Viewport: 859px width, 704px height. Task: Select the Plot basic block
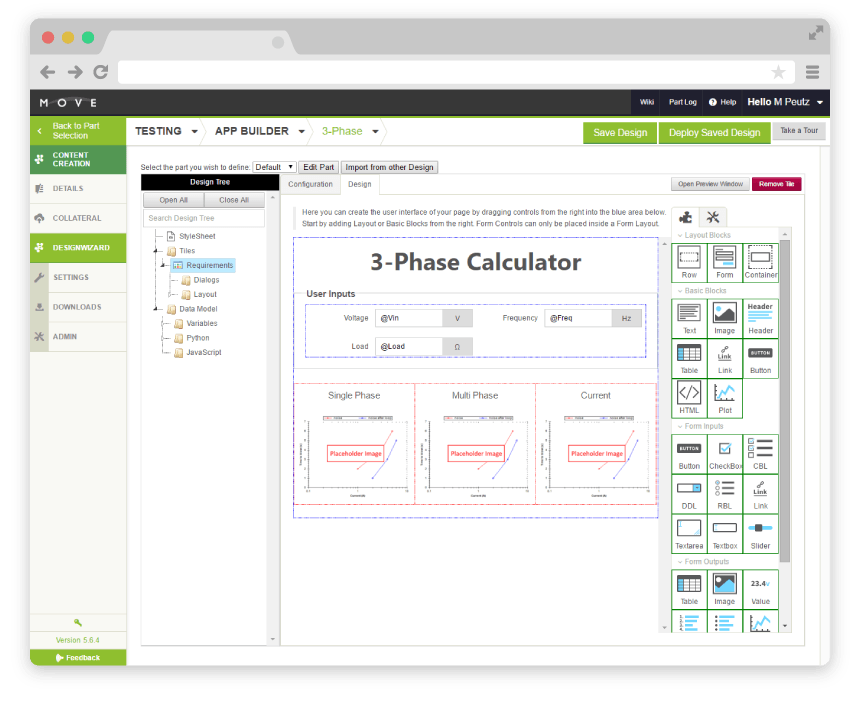coord(725,398)
